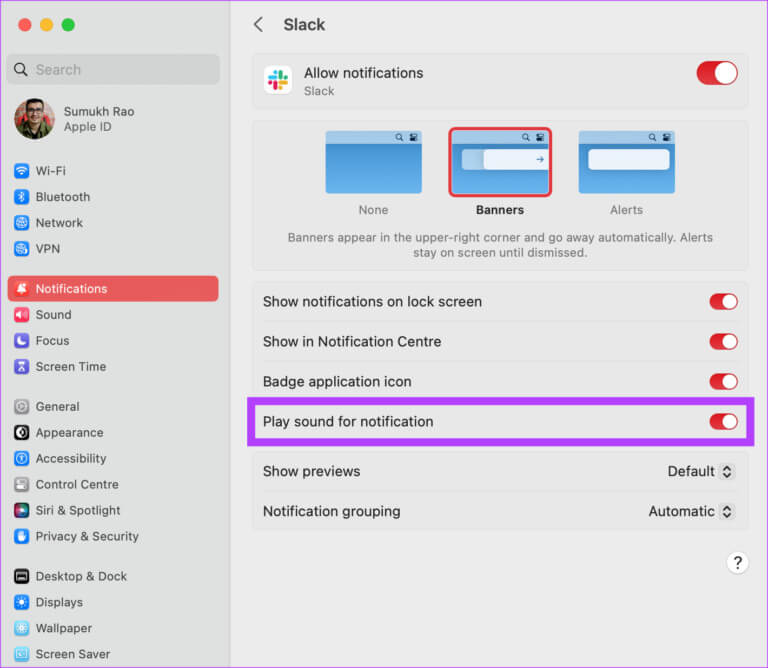Screen dimensions: 768x668
Task: Open General settings label in sidebar
Action: [x=57, y=407]
